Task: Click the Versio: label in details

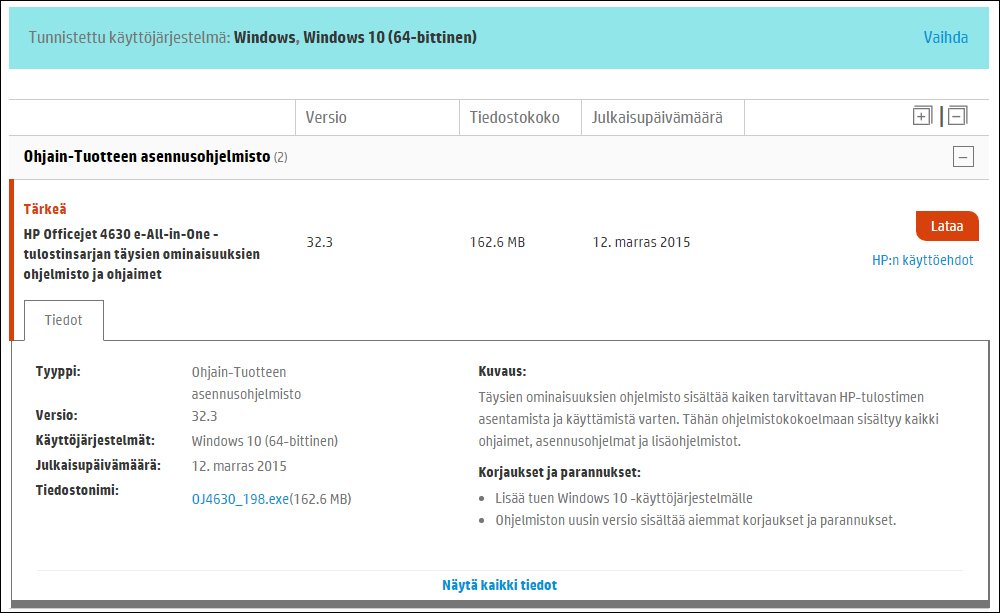Action: point(57,416)
